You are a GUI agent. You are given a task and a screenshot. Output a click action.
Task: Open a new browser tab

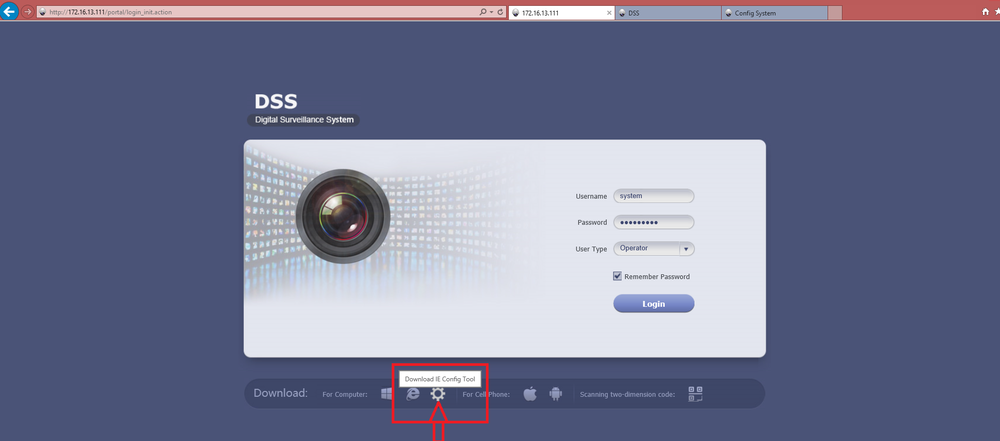835,13
